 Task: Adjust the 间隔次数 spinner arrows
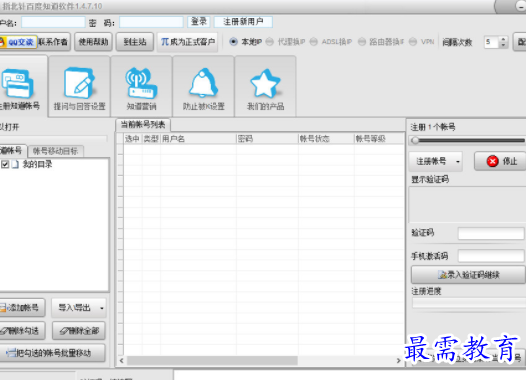tap(503, 42)
